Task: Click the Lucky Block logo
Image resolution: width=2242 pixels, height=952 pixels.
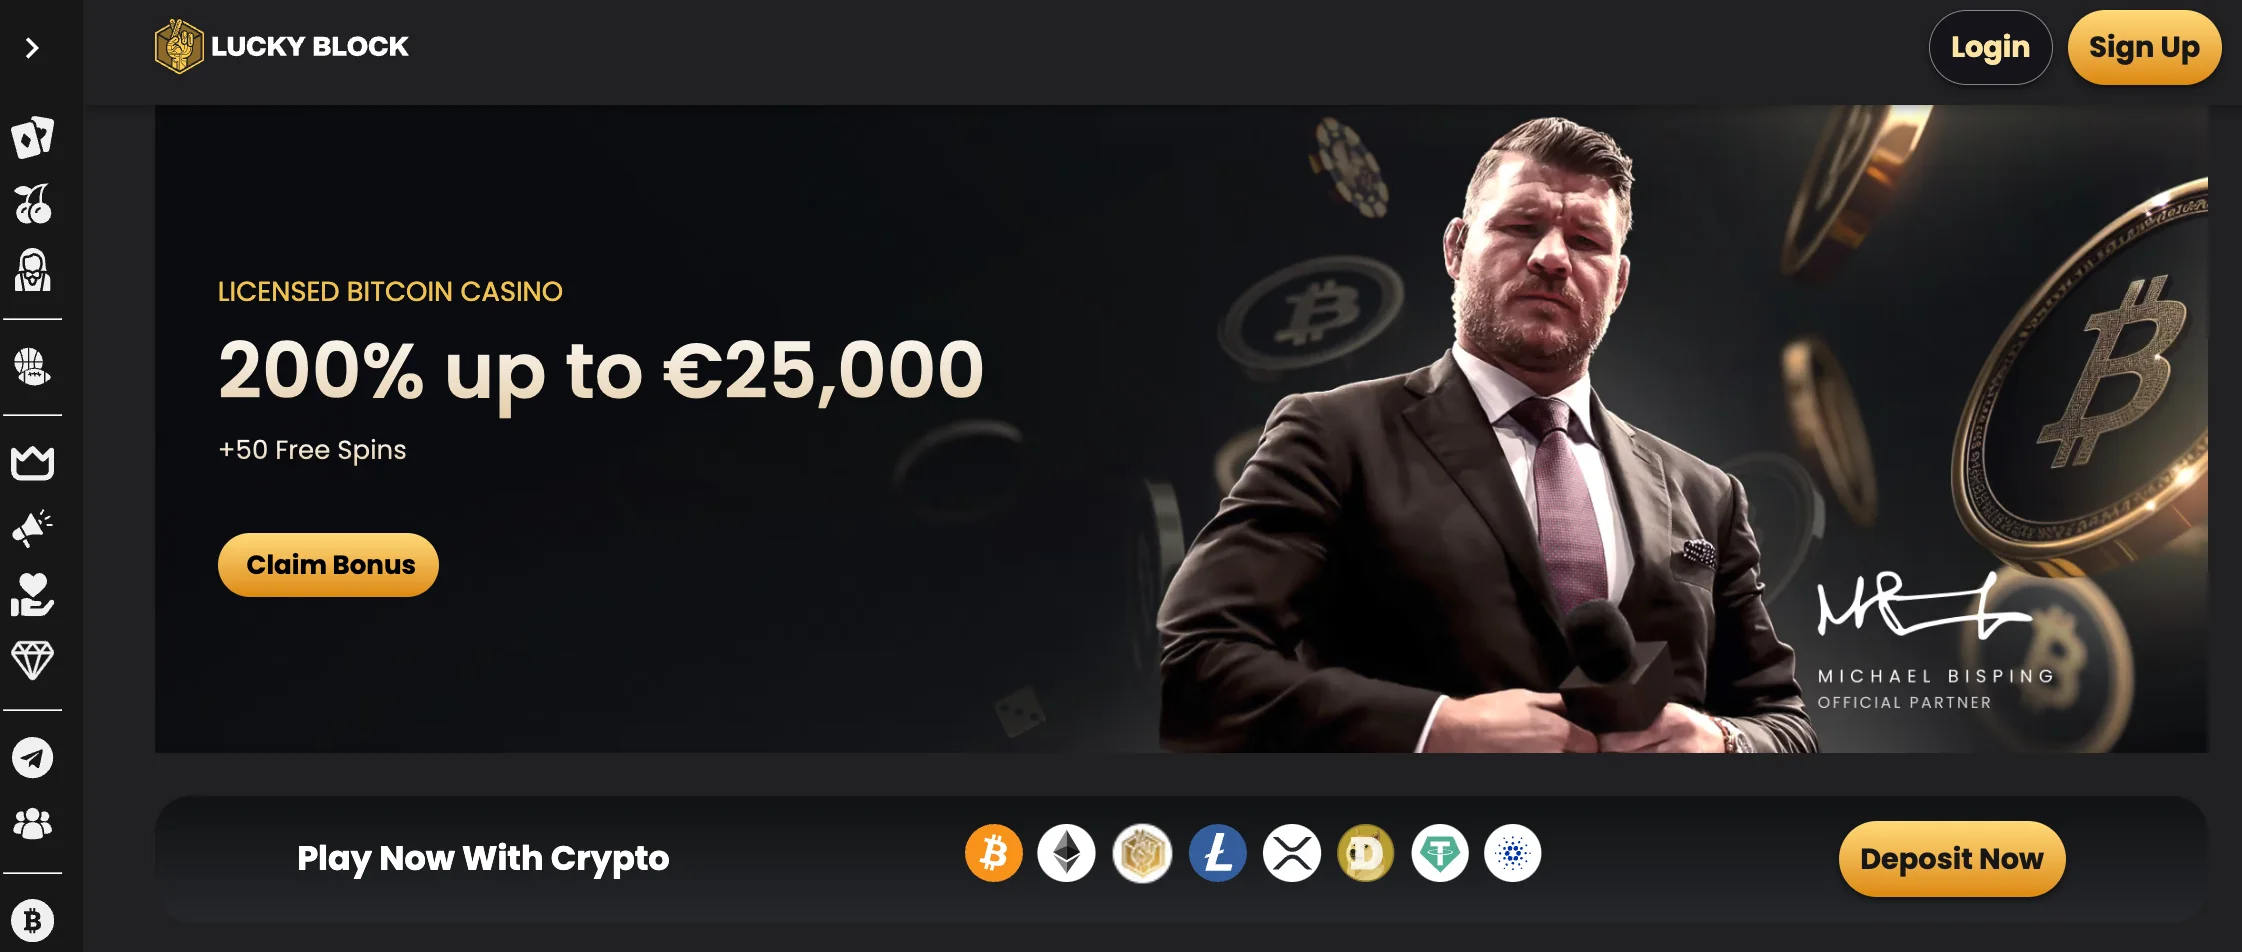Action: click(x=282, y=47)
